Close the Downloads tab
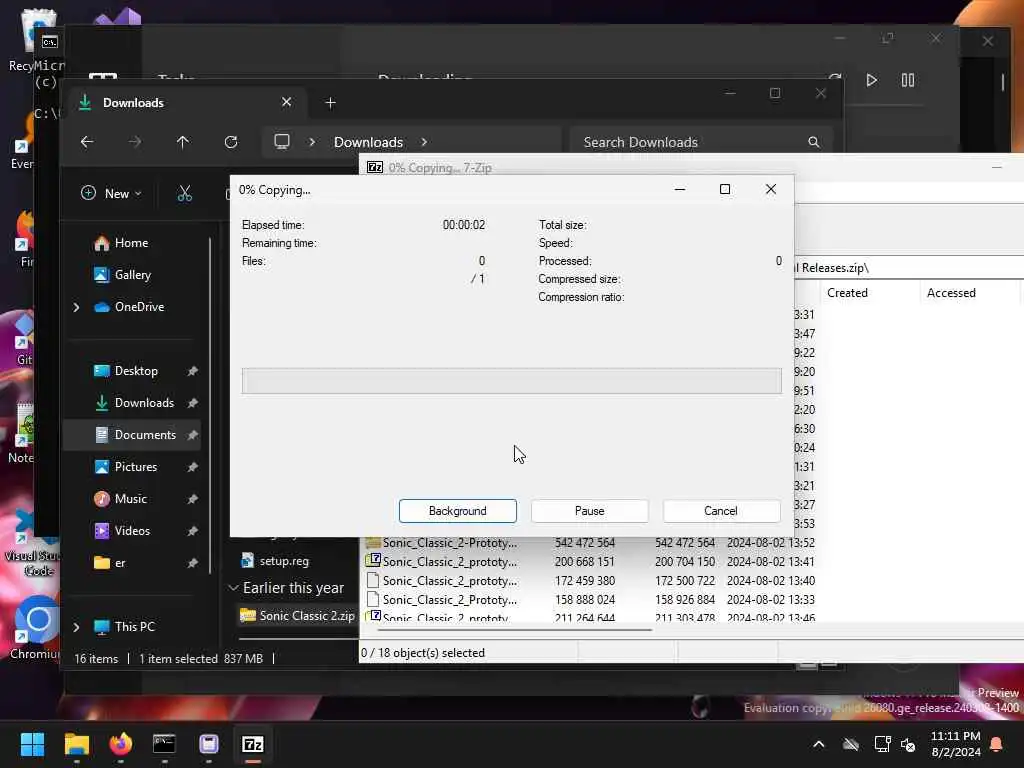Image resolution: width=1024 pixels, height=768 pixels. (x=286, y=103)
